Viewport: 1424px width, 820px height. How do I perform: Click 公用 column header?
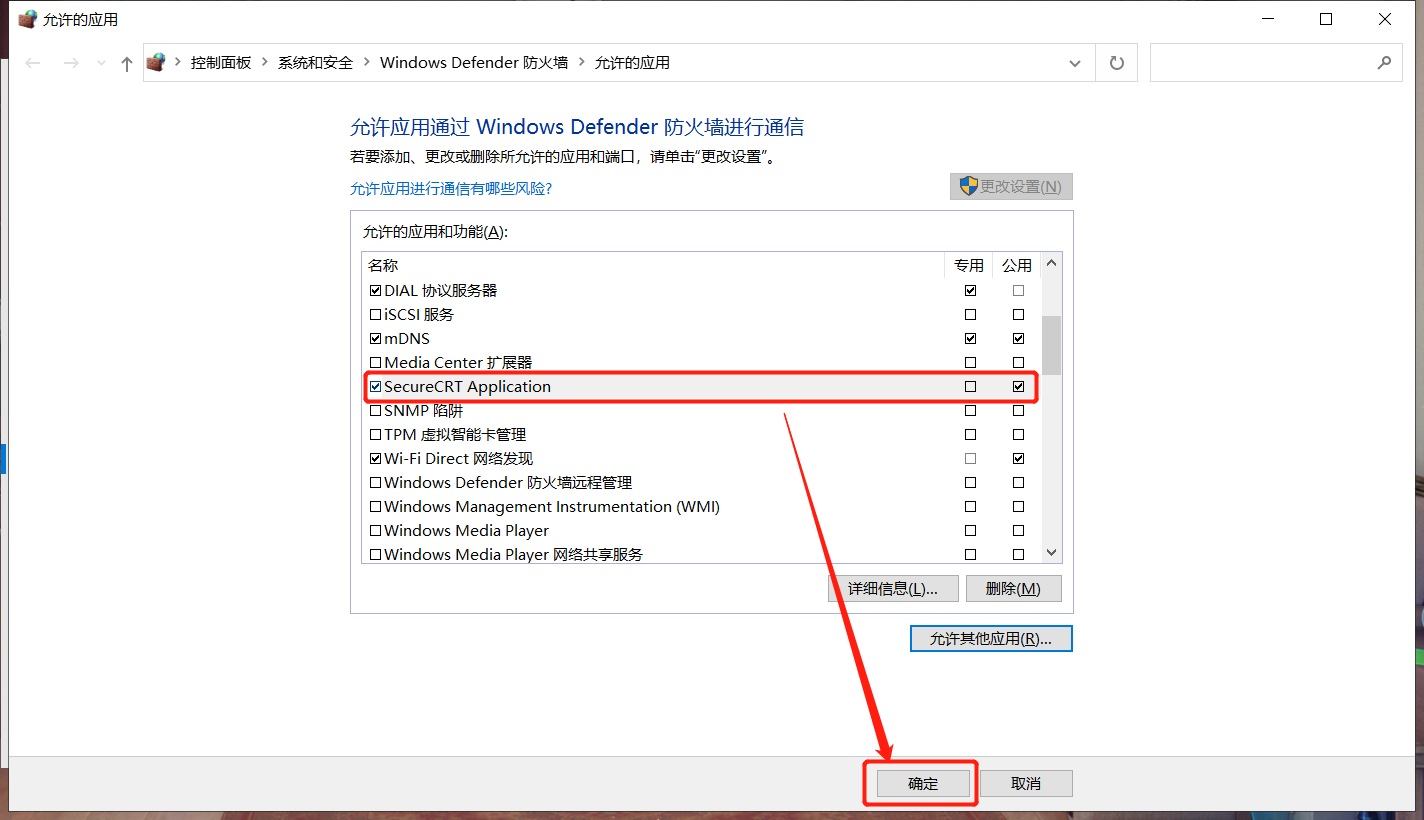(1017, 265)
